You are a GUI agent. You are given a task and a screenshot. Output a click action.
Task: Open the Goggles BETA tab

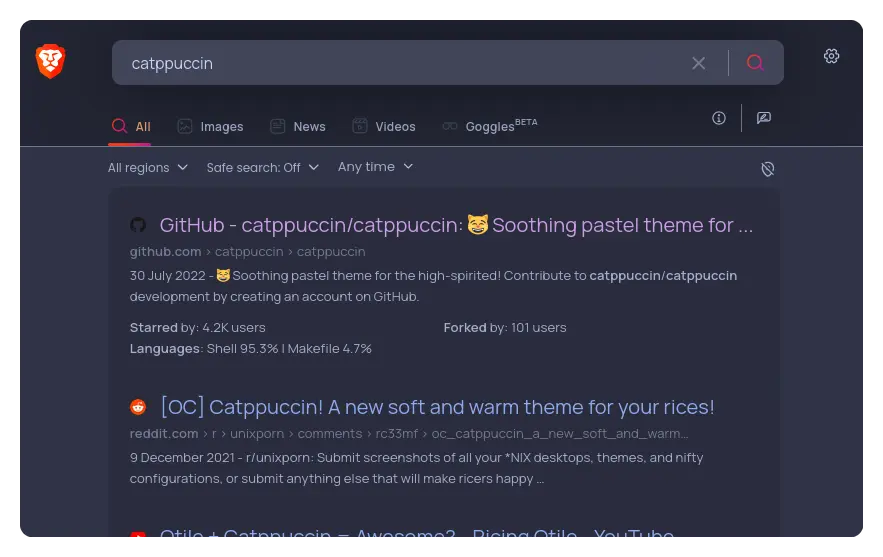489,126
